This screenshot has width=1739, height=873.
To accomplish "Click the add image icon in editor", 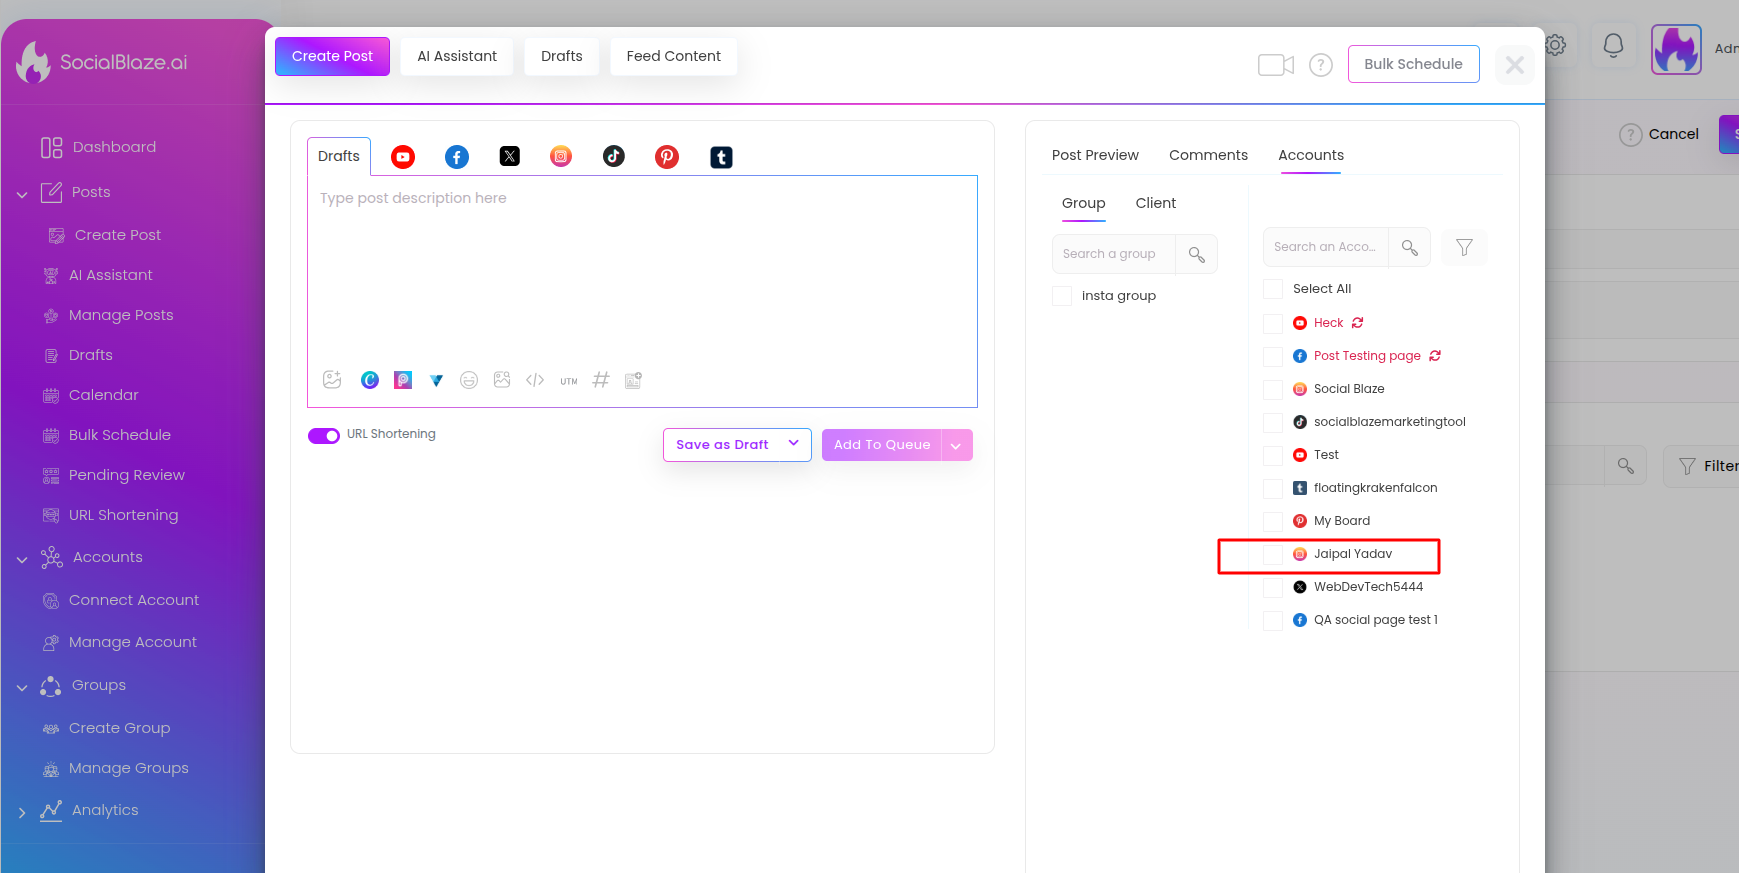I will coord(332,380).
